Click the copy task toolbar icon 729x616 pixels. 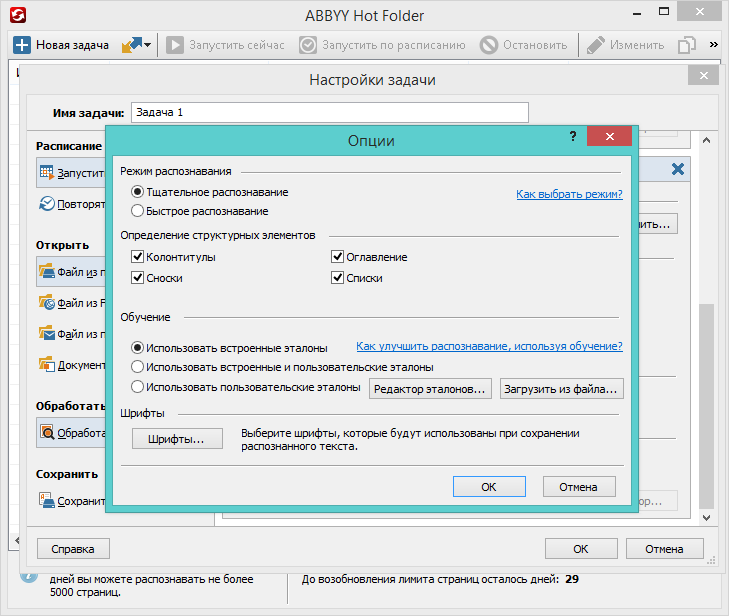coord(687,45)
